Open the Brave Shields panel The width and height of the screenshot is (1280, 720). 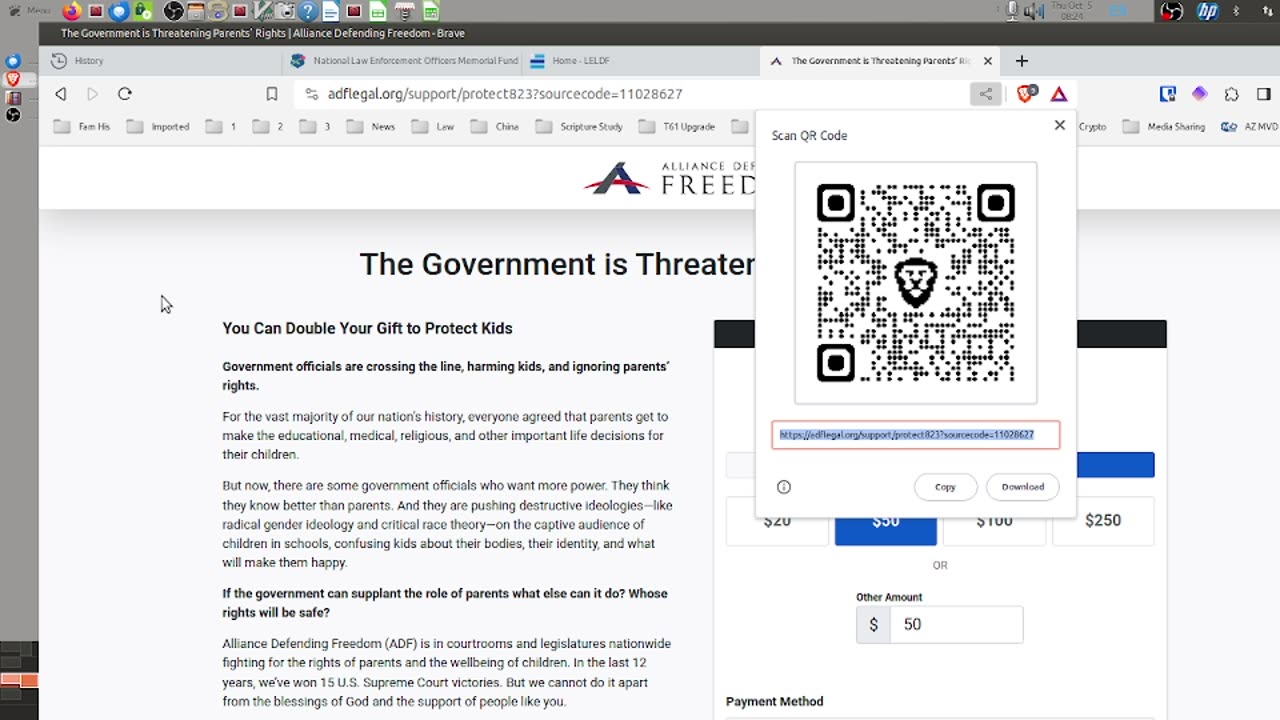1025,94
